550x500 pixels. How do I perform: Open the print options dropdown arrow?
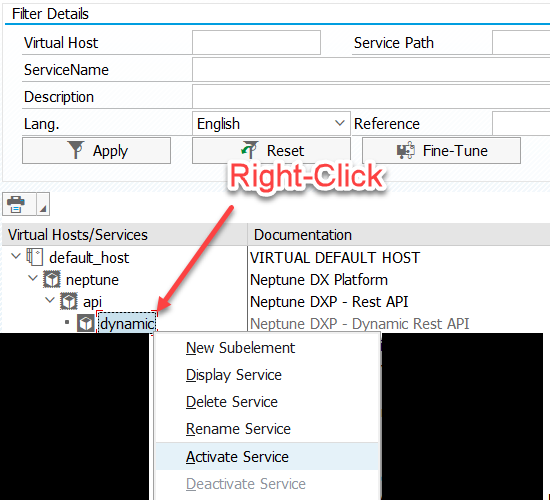tap(43, 204)
